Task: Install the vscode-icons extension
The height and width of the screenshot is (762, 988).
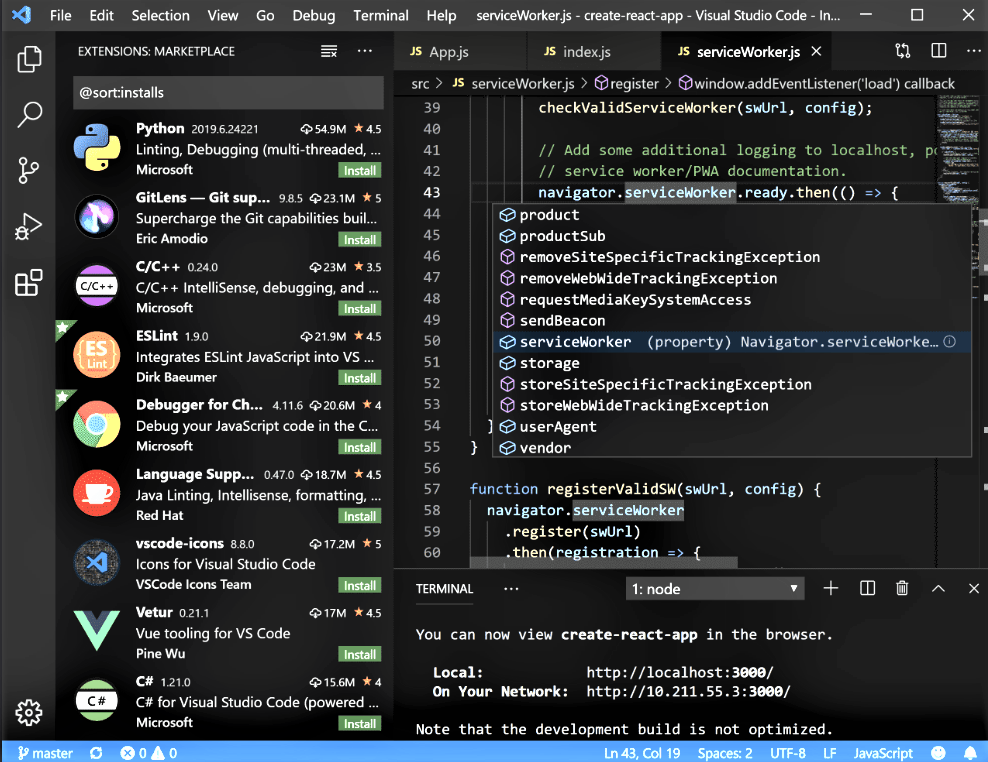Action: coord(360,585)
